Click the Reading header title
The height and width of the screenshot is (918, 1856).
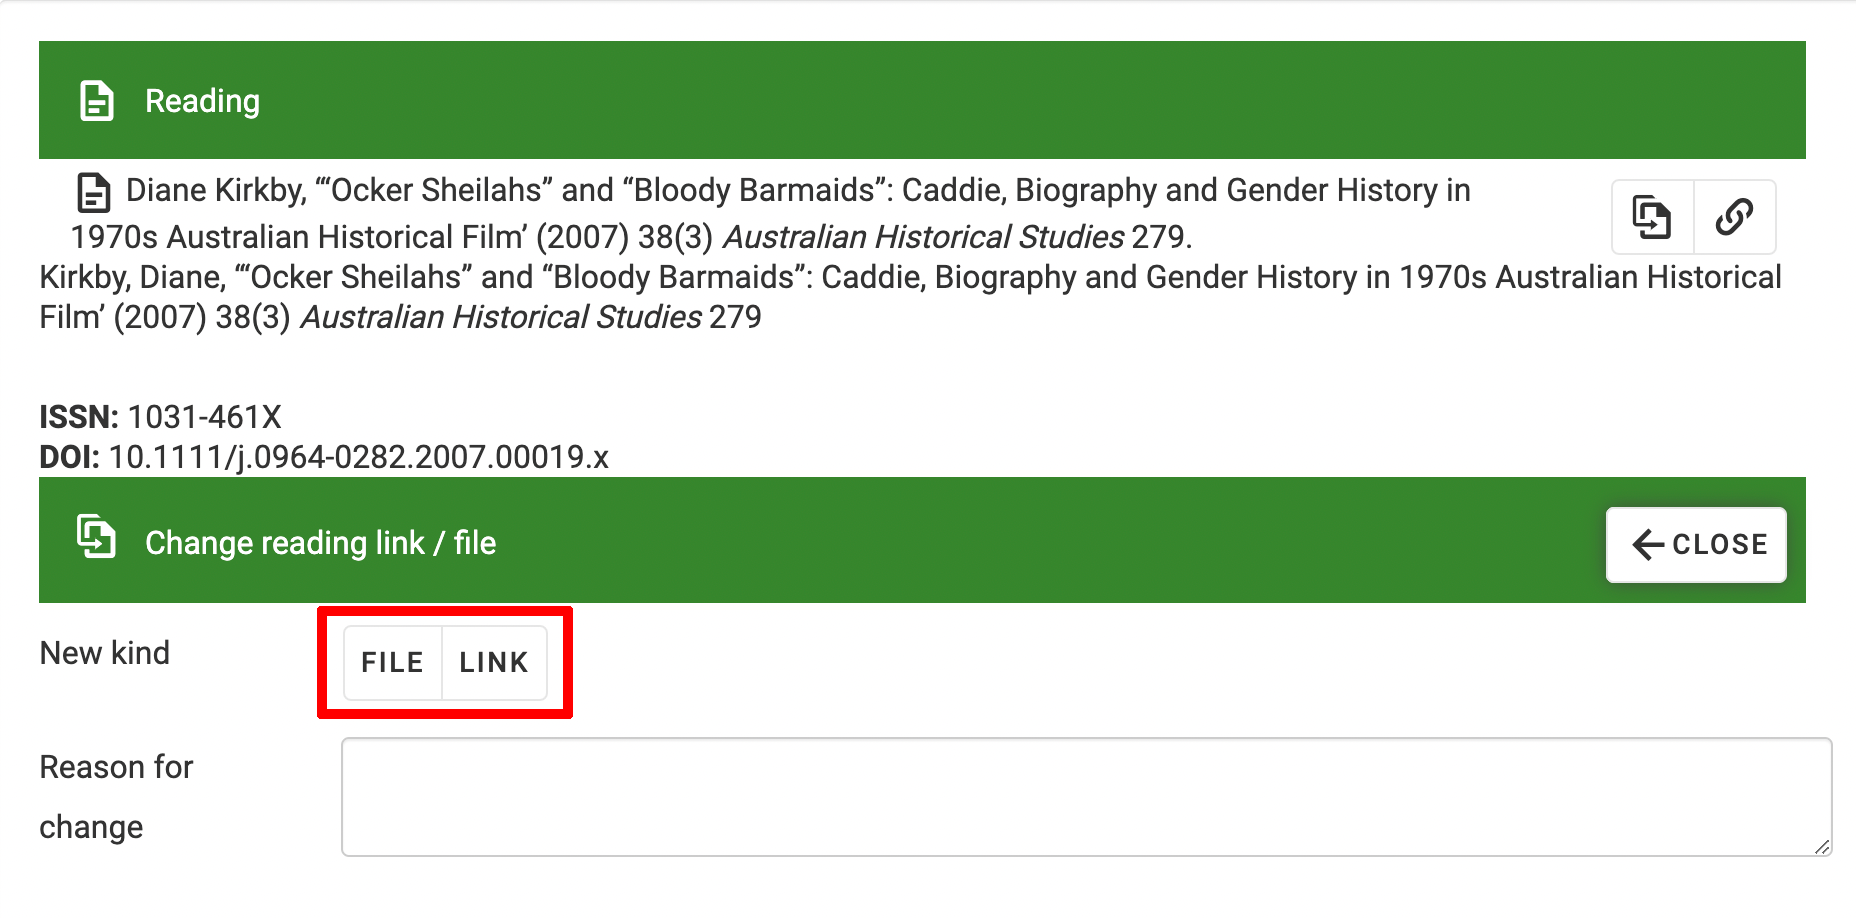(x=202, y=101)
